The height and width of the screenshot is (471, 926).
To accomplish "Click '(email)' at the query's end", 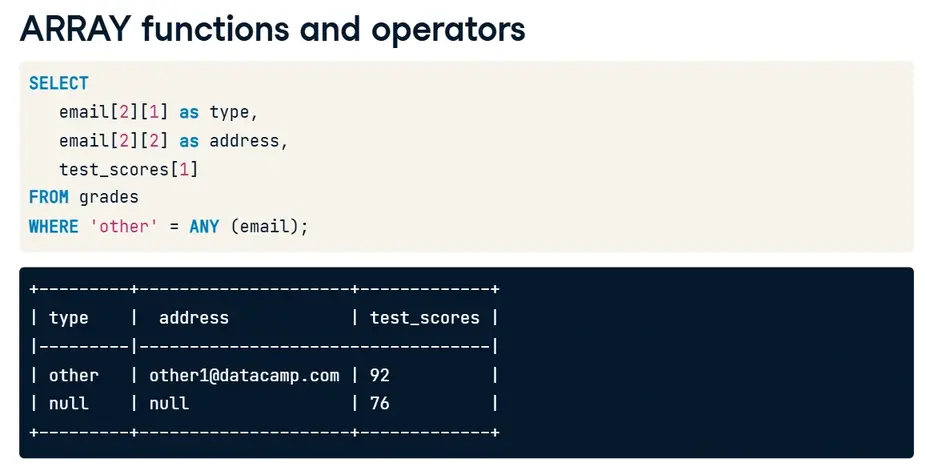I will click(x=269, y=226).
